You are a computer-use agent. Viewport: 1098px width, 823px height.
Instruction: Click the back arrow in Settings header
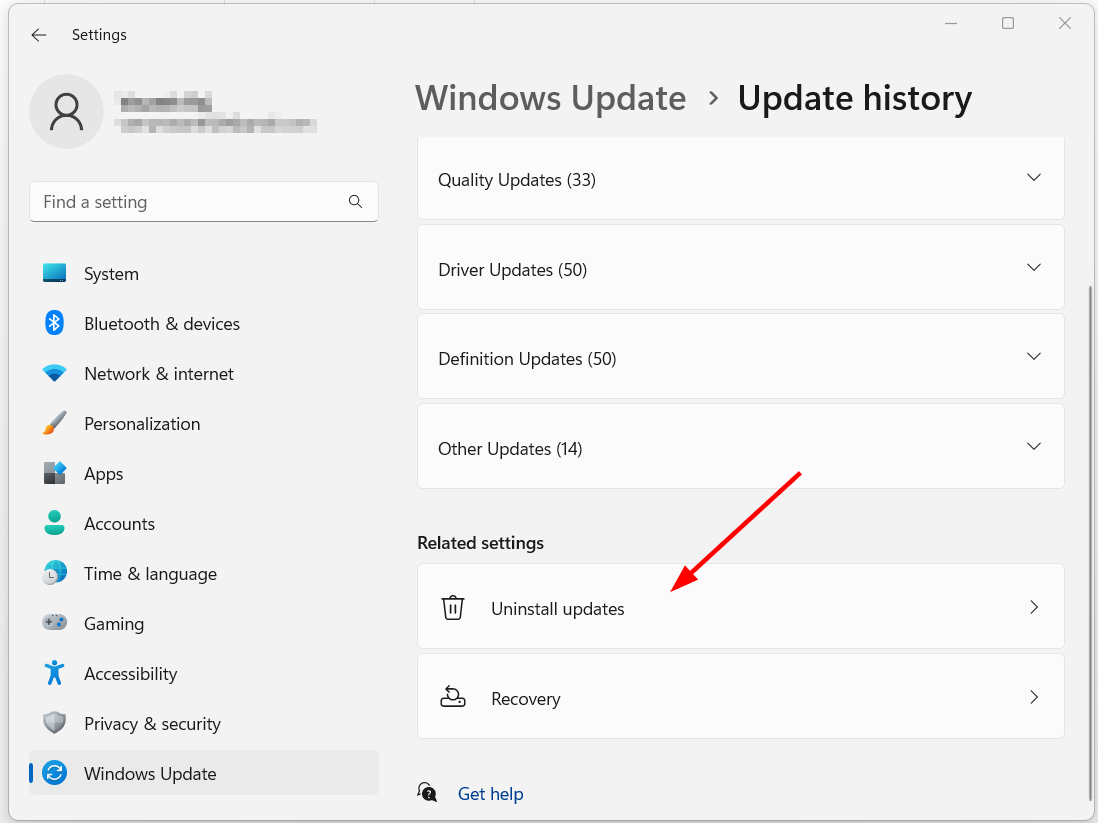[x=39, y=35]
